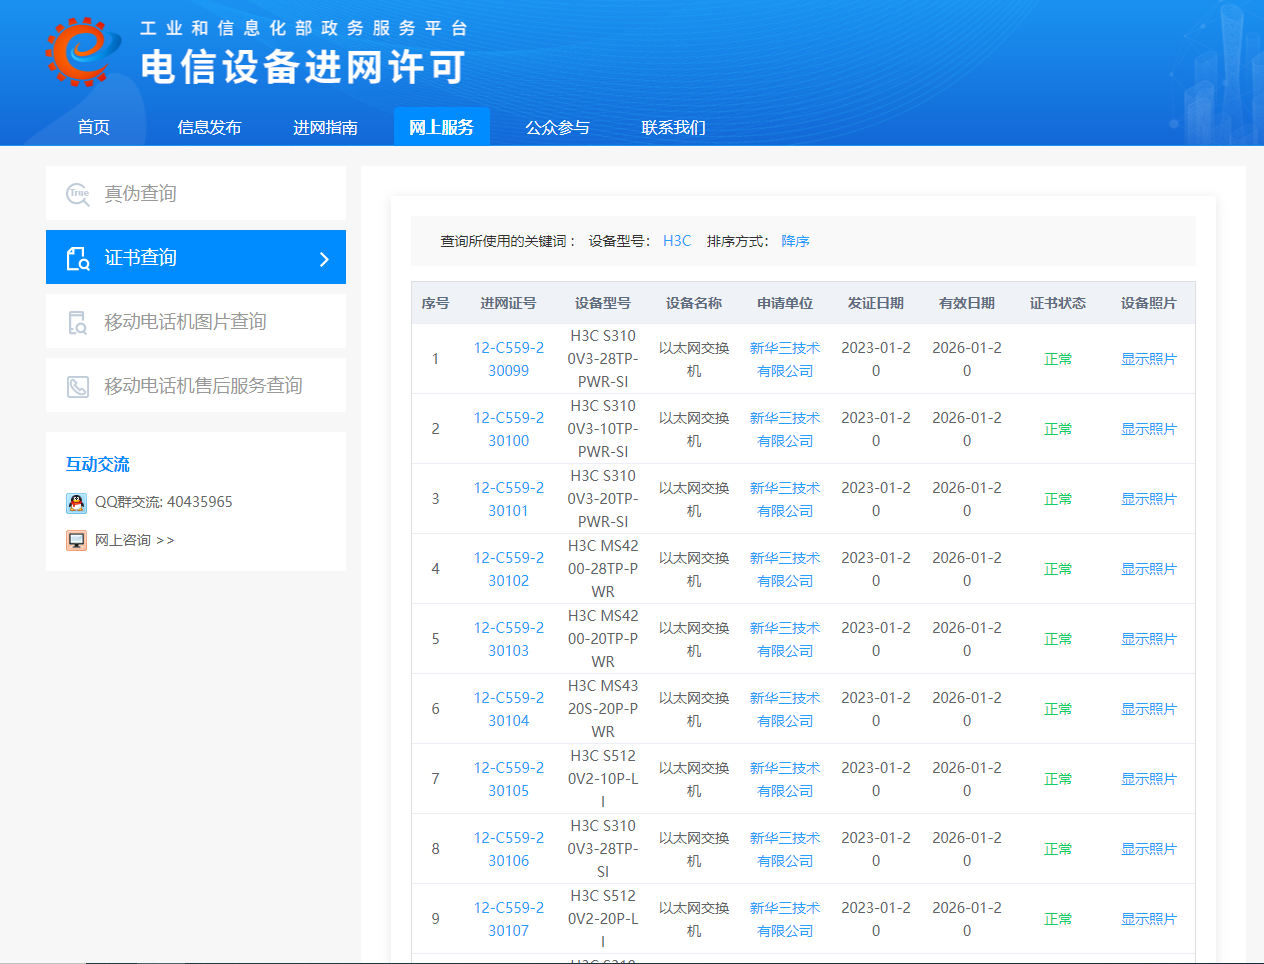Click the 移动电话机售后服务查询 phone icon
The image size is (1264, 964).
click(x=78, y=386)
